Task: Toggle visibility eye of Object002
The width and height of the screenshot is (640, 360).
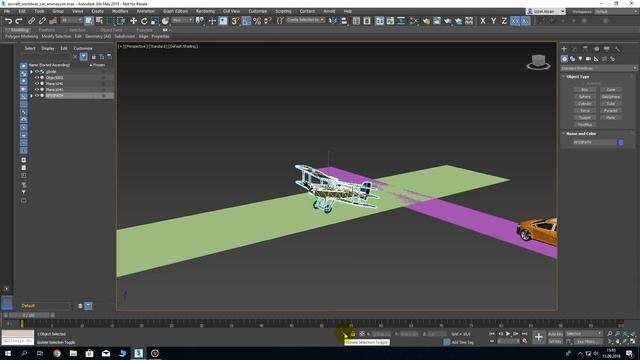Action: coord(37,78)
